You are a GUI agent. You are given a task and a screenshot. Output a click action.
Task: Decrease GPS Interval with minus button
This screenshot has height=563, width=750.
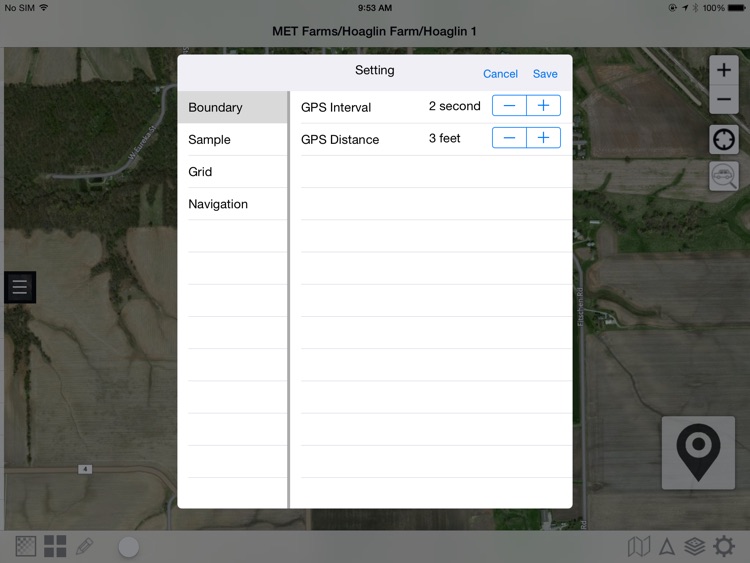(x=509, y=106)
